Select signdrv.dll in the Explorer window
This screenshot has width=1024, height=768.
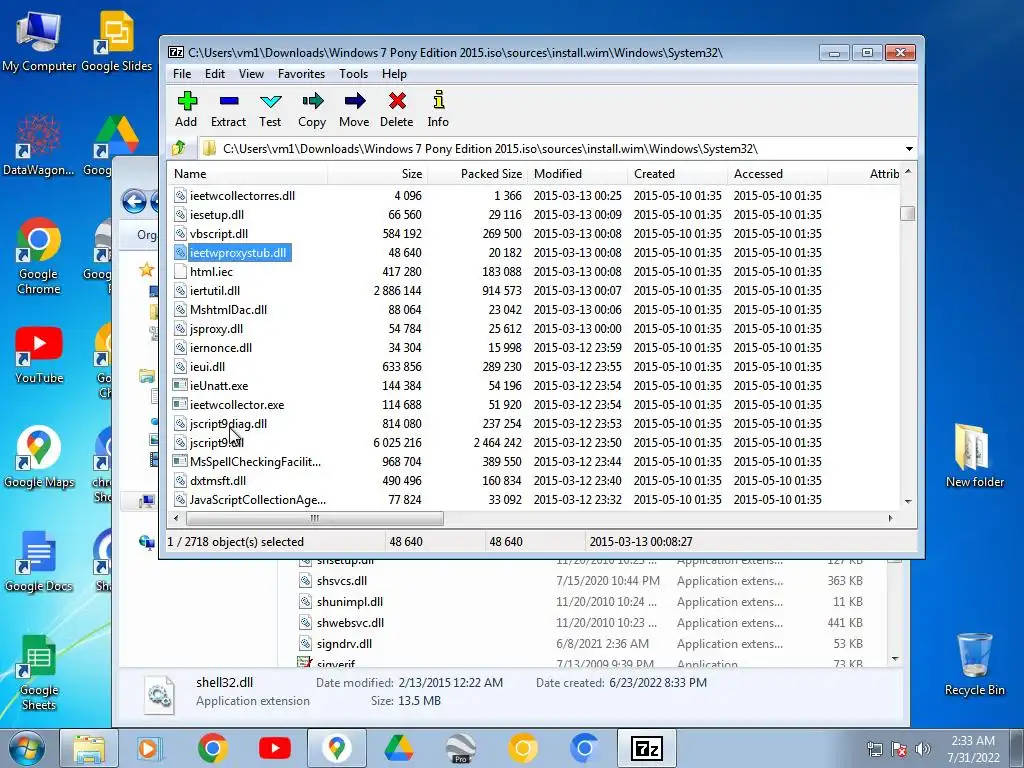(x=344, y=643)
